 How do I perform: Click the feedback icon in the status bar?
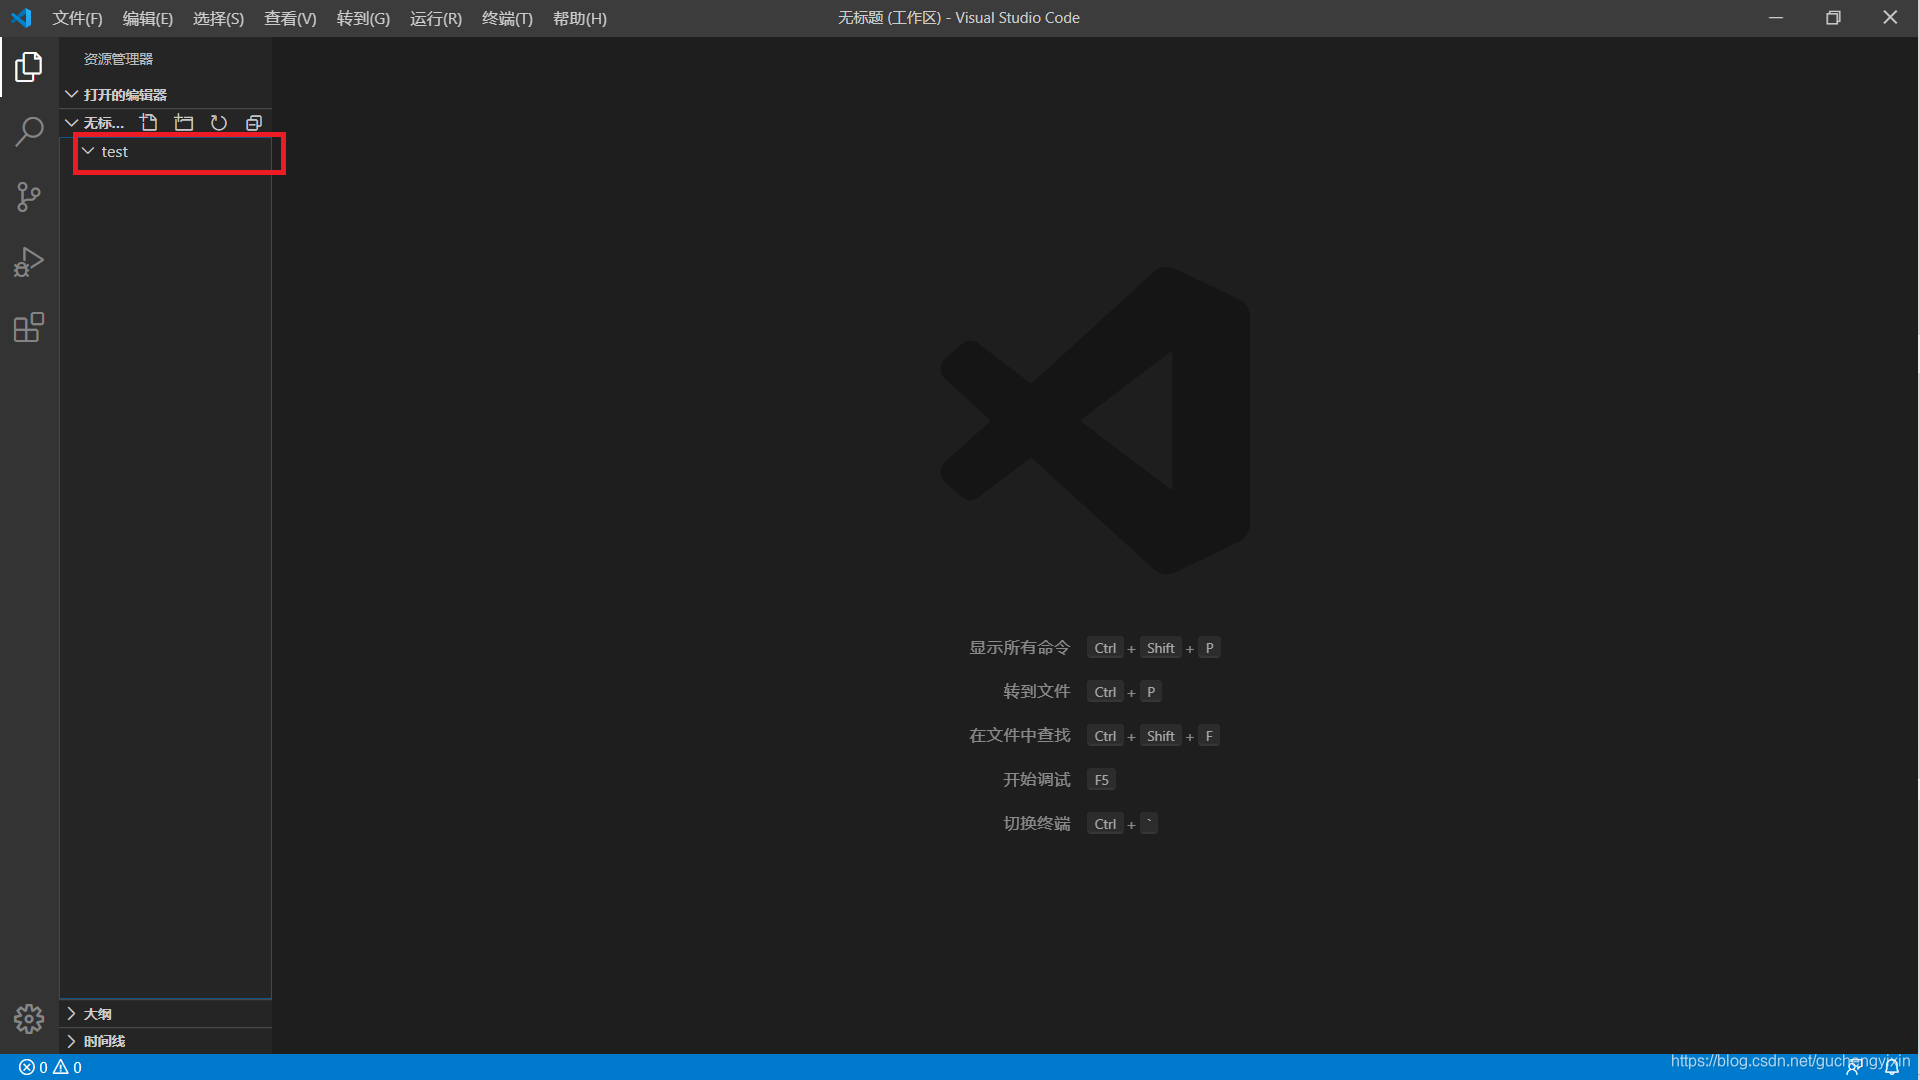click(x=1854, y=1068)
